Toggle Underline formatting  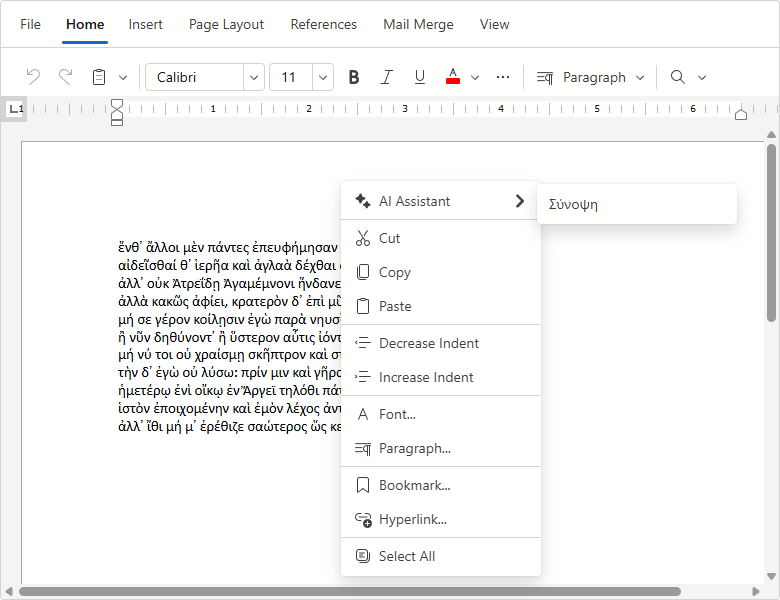point(419,77)
